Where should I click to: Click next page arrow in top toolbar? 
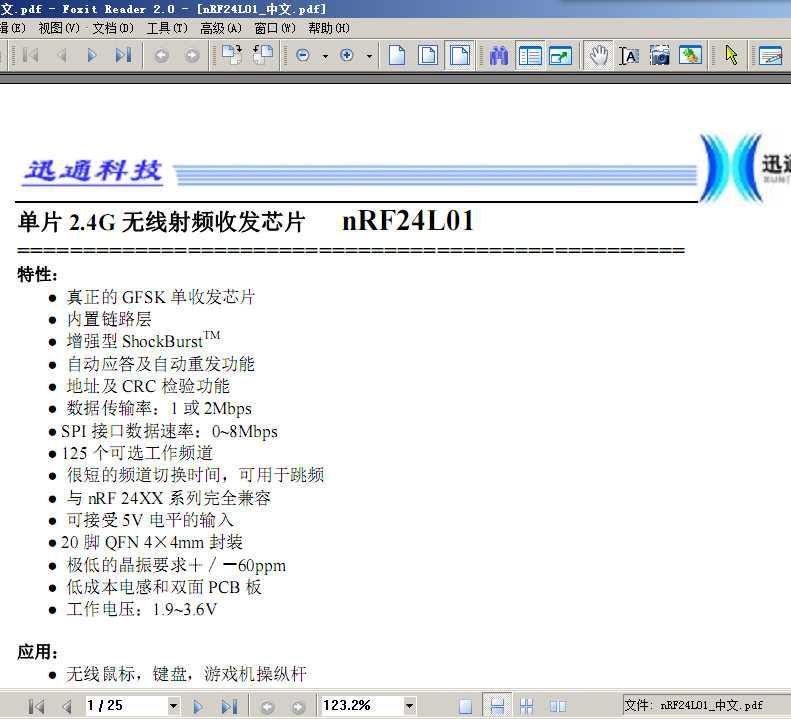(x=92, y=55)
